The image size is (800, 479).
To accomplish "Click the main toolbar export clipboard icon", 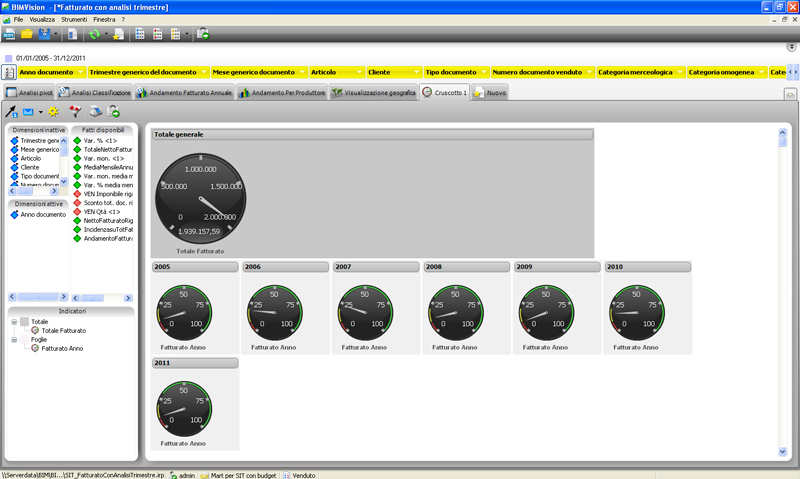I will (203, 34).
